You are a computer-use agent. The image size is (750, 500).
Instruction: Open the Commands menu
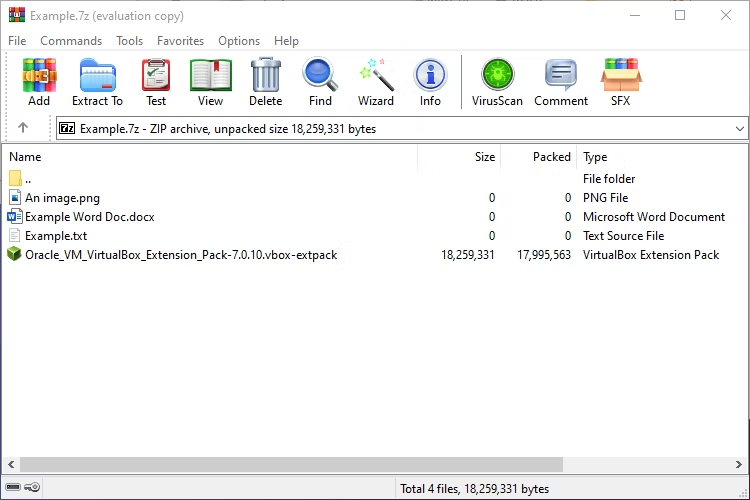point(71,41)
